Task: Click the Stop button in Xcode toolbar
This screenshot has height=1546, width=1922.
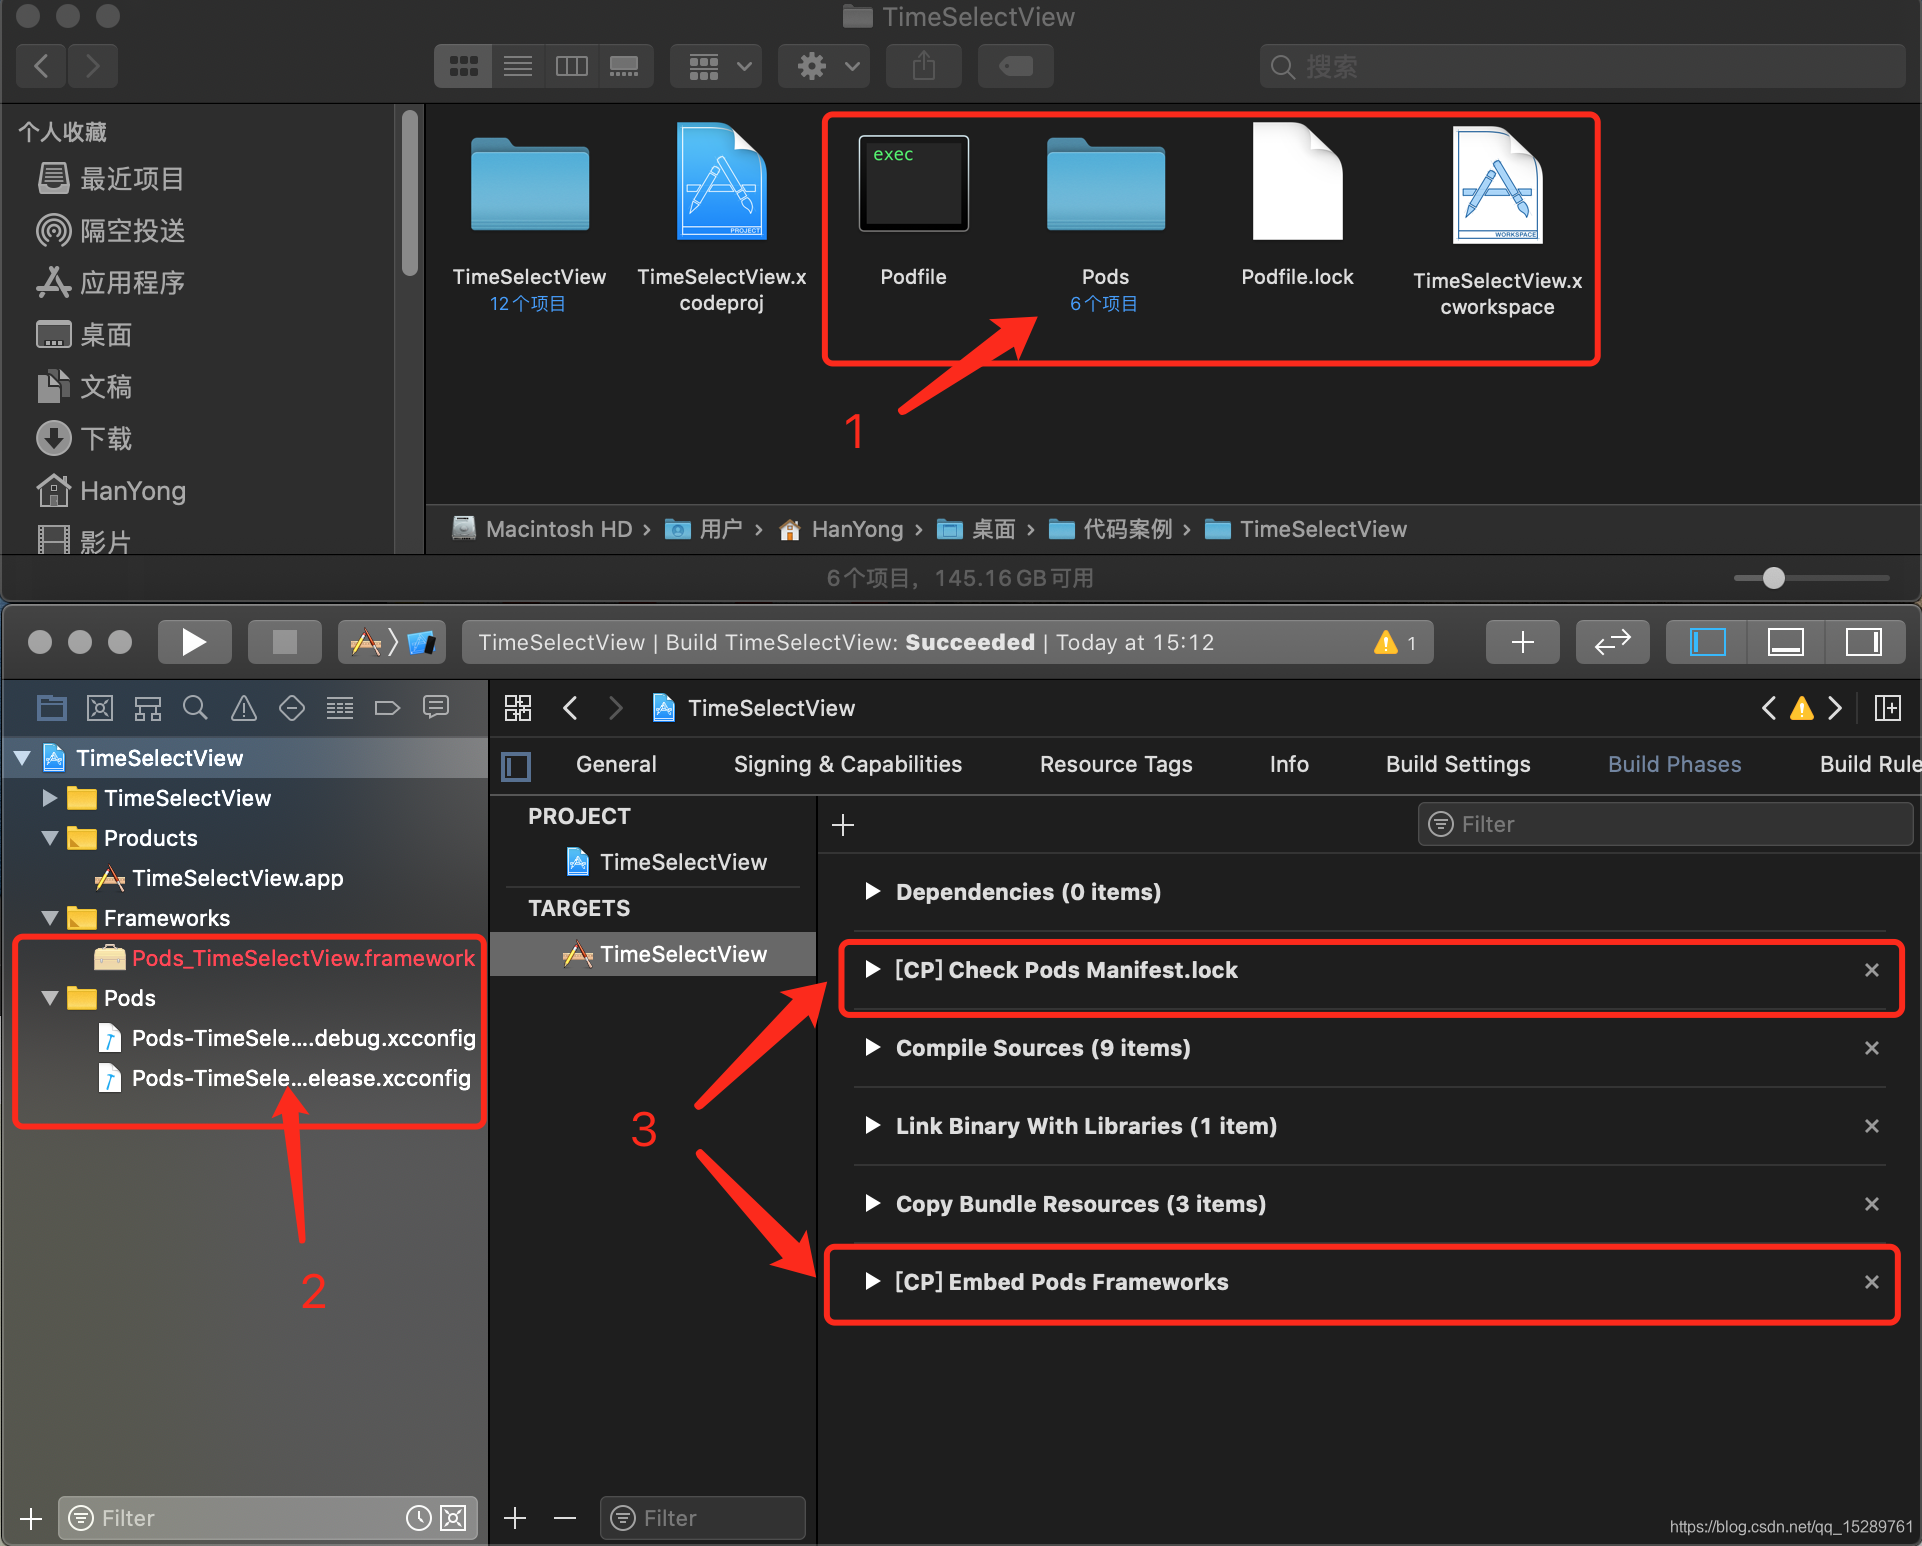Action: [284, 642]
